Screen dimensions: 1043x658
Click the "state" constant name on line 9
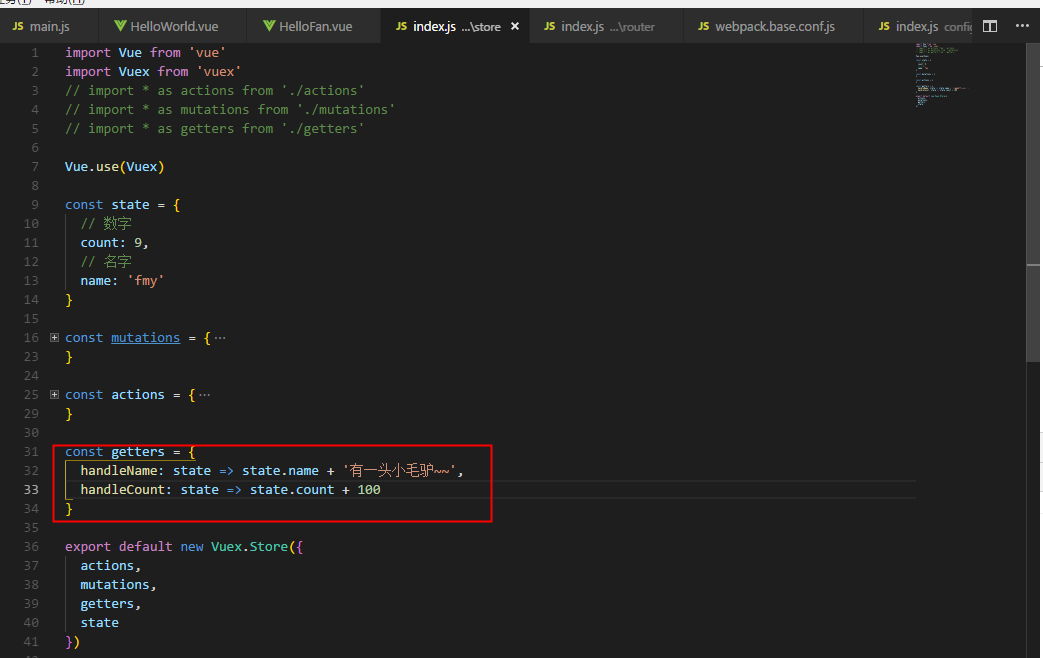click(130, 205)
